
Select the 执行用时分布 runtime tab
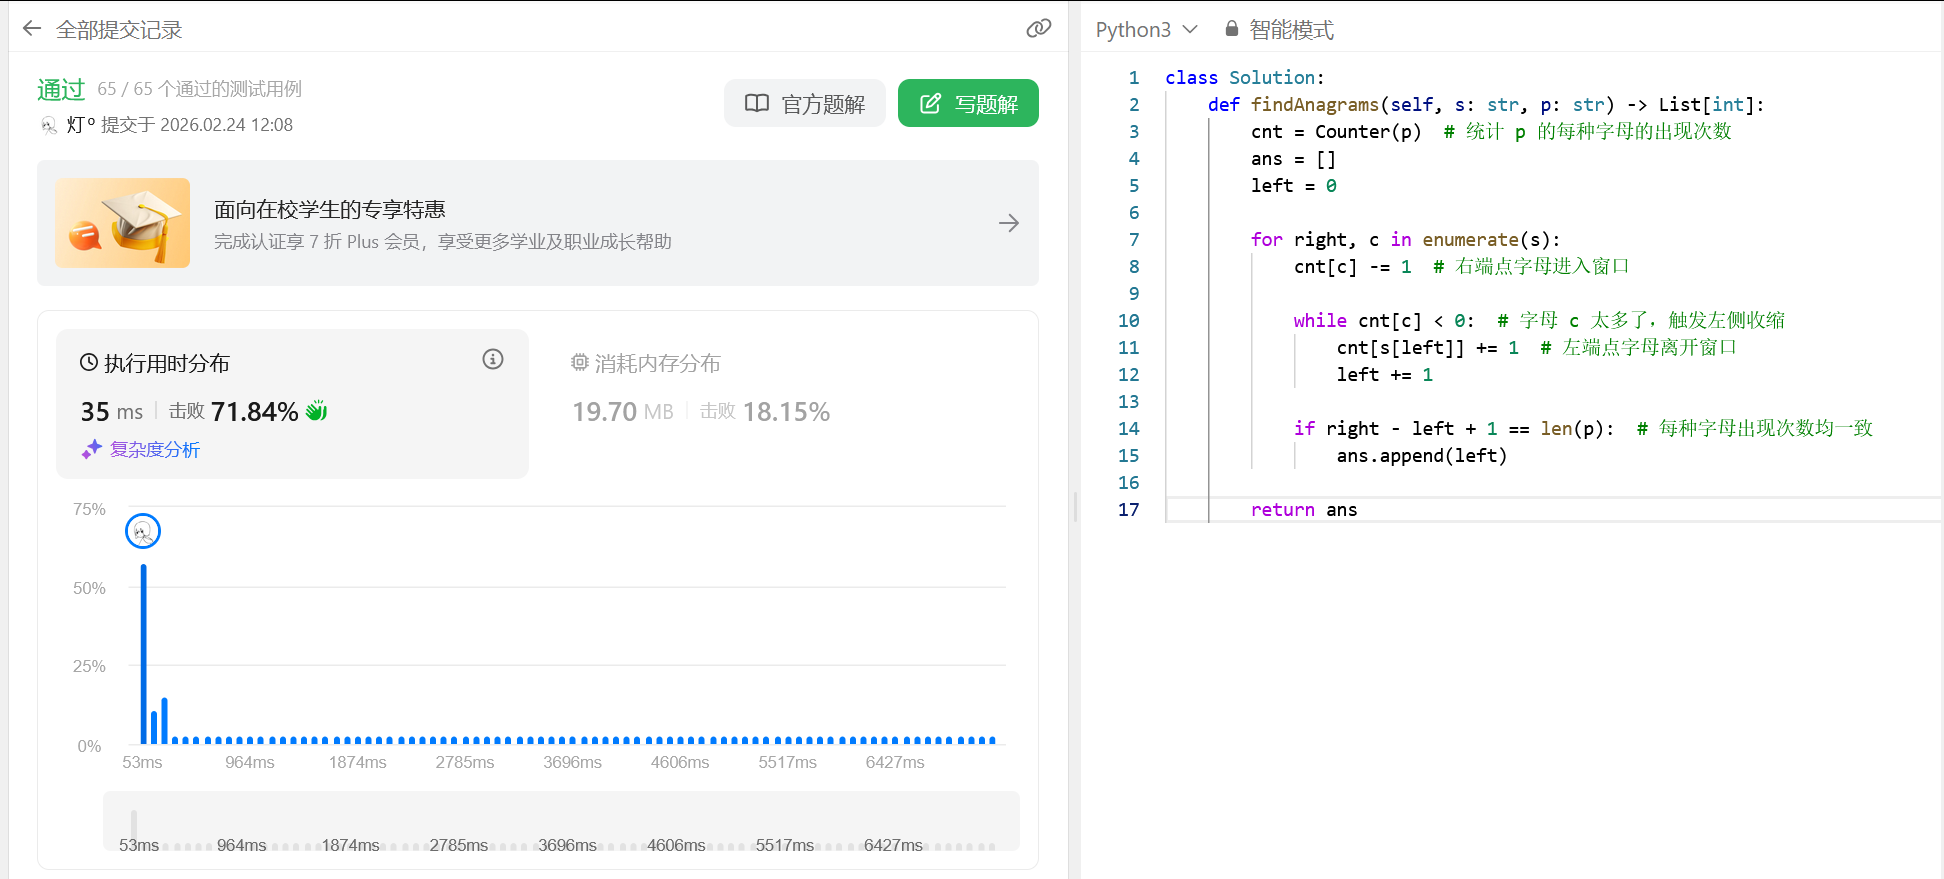(x=166, y=363)
